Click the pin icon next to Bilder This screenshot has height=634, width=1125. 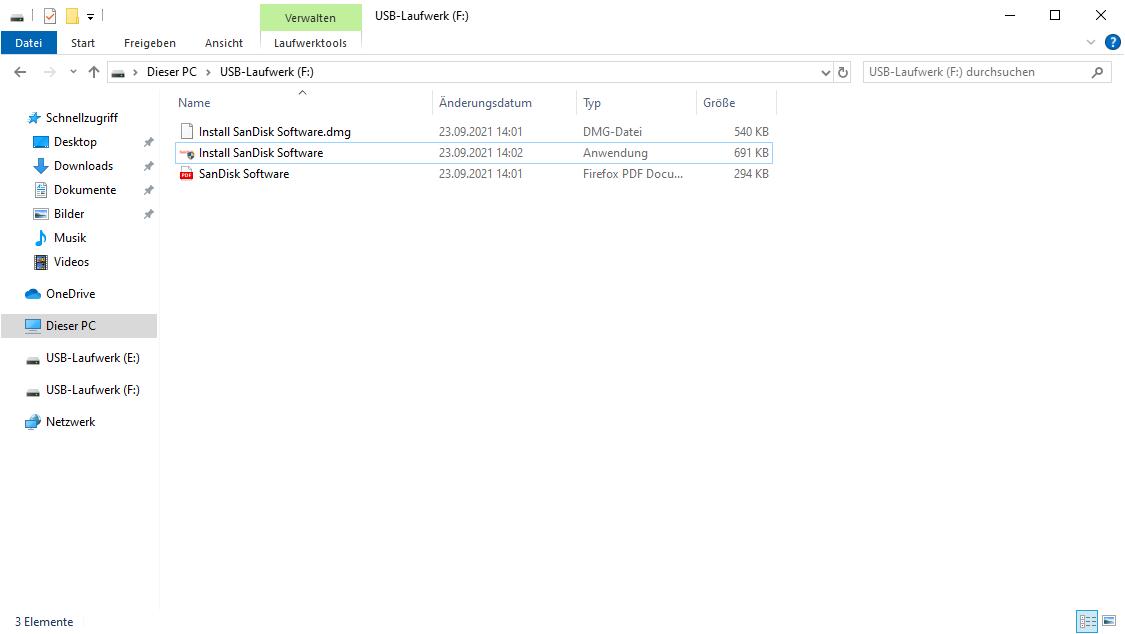coord(149,214)
